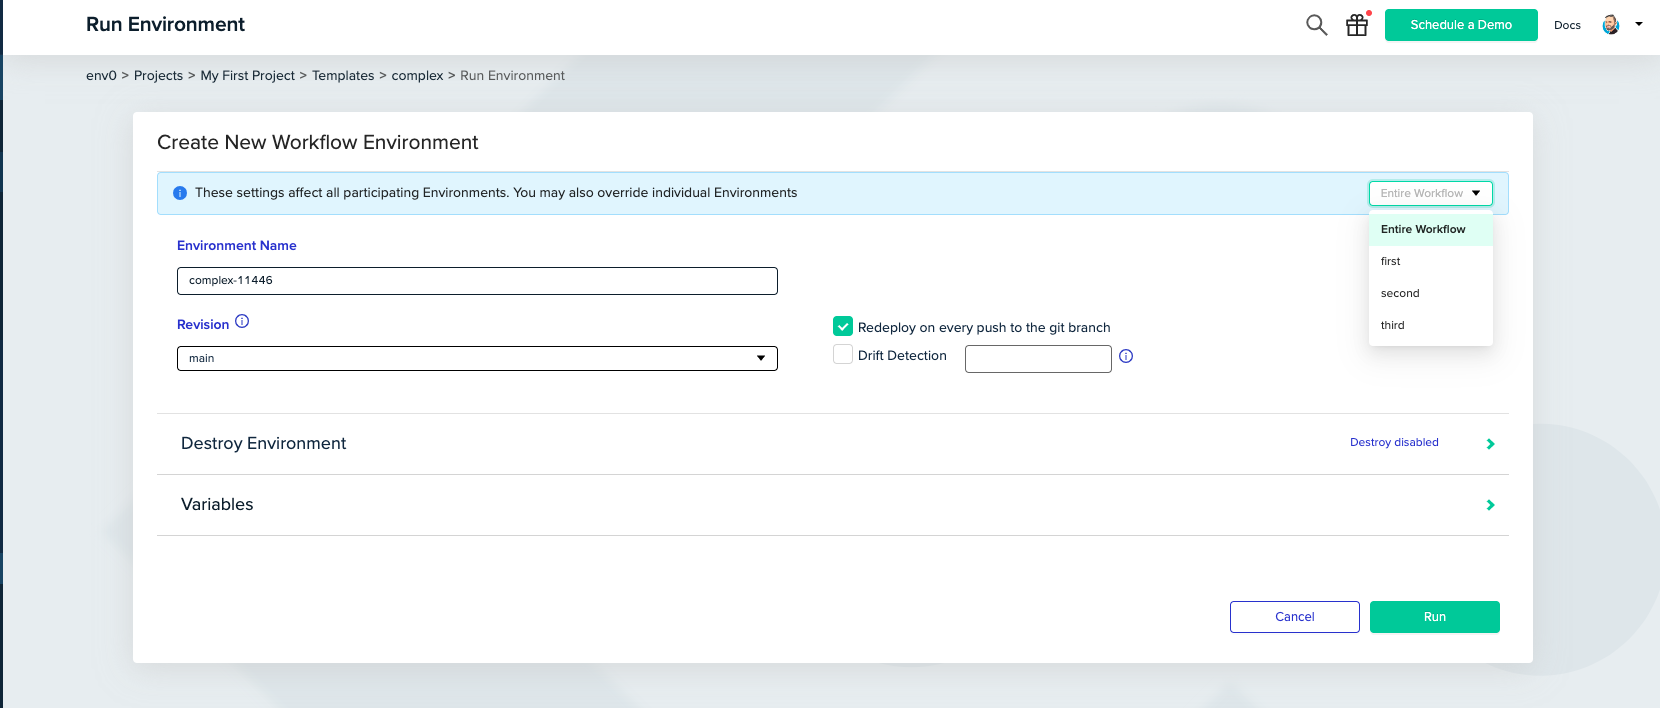This screenshot has height=708, width=1660.
Task: Click the Schedule a Demo button
Action: 1461,25
